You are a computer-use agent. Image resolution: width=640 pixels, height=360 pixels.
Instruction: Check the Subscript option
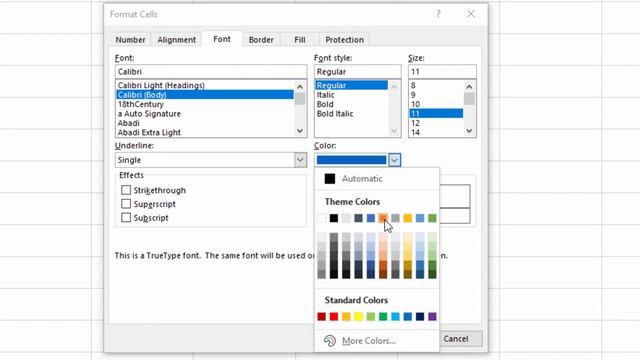[126, 218]
